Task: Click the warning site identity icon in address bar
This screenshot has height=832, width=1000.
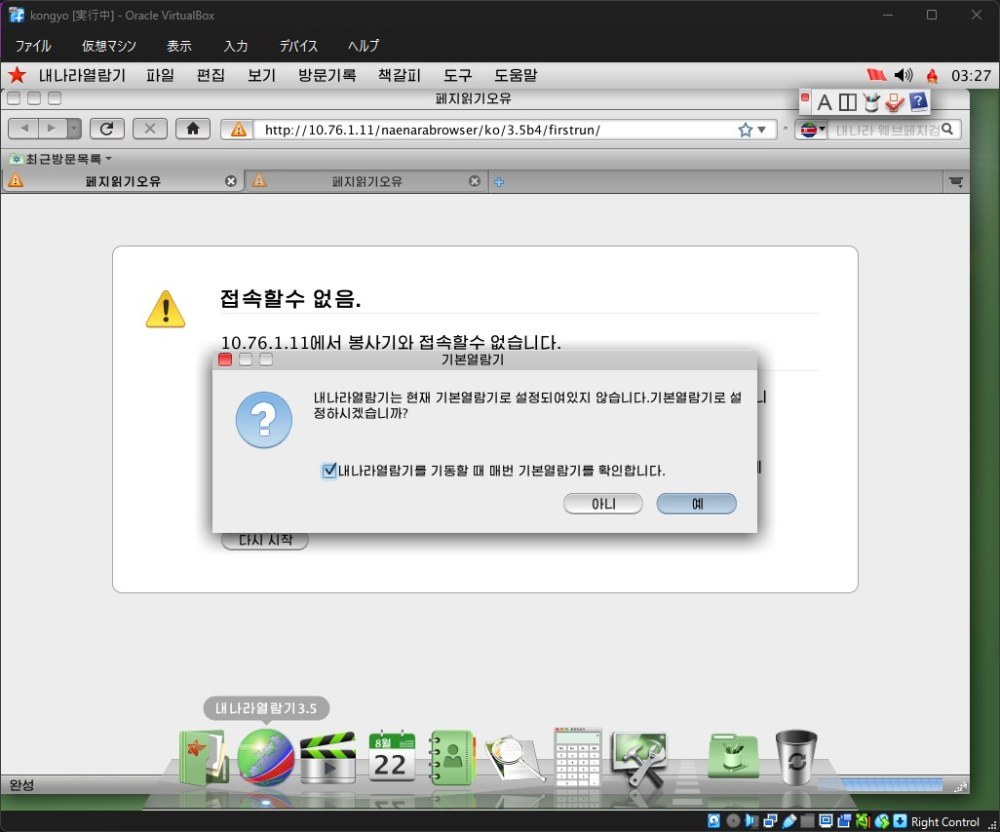Action: (x=239, y=130)
